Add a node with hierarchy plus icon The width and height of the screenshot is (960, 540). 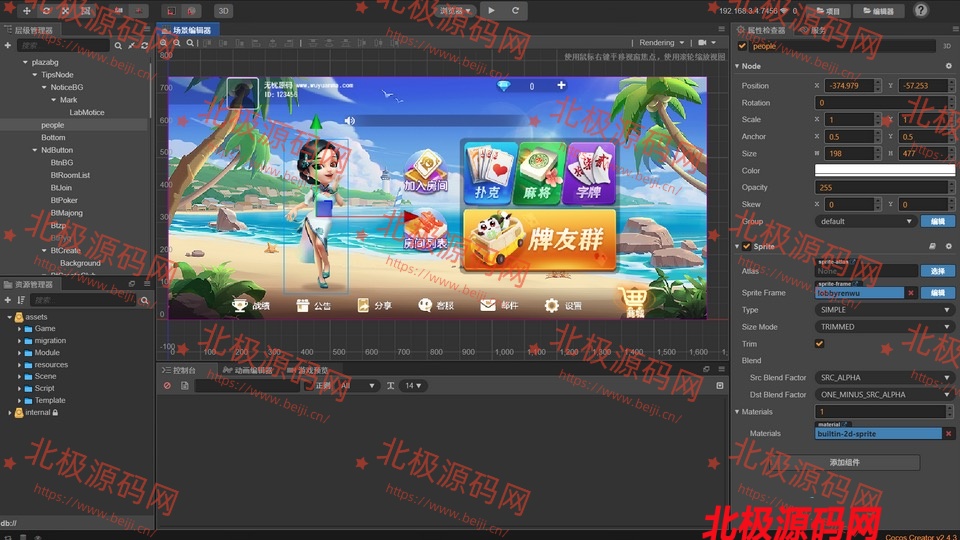(8, 45)
